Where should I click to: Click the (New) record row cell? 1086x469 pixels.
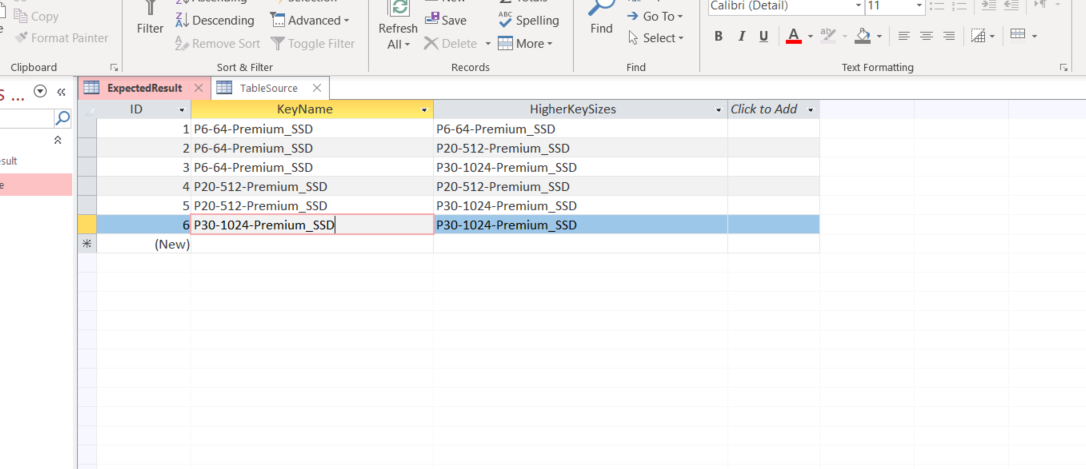pyautogui.click(x=143, y=244)
